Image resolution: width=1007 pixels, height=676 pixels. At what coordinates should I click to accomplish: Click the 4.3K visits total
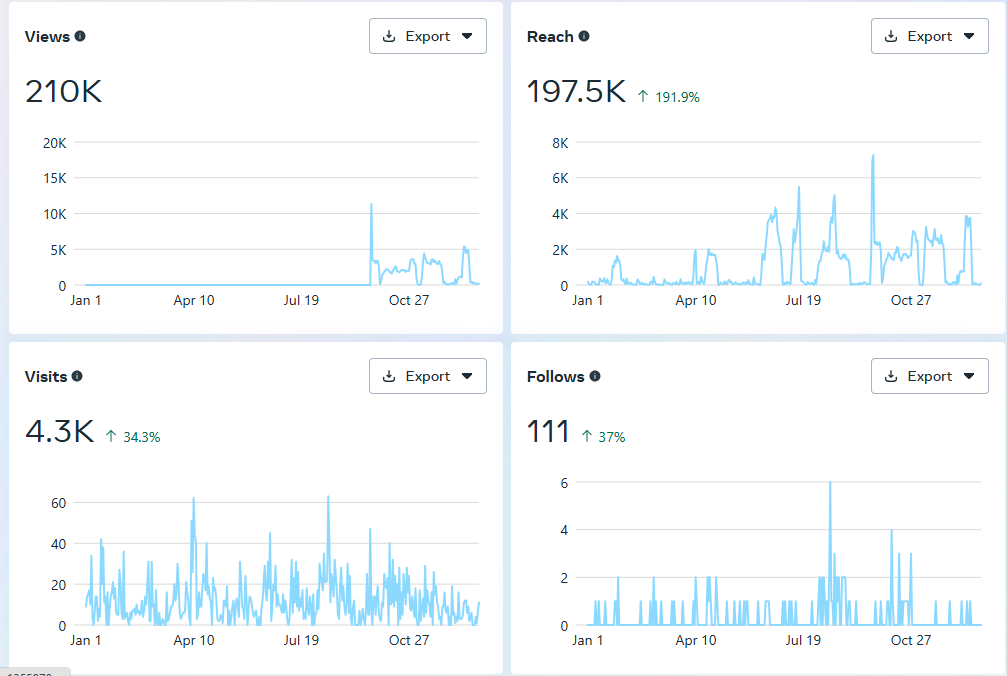60,431
